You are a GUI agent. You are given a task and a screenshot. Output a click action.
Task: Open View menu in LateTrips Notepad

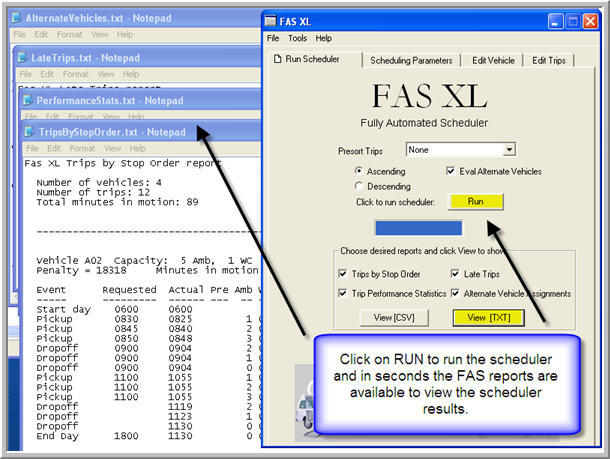(106, 74)
